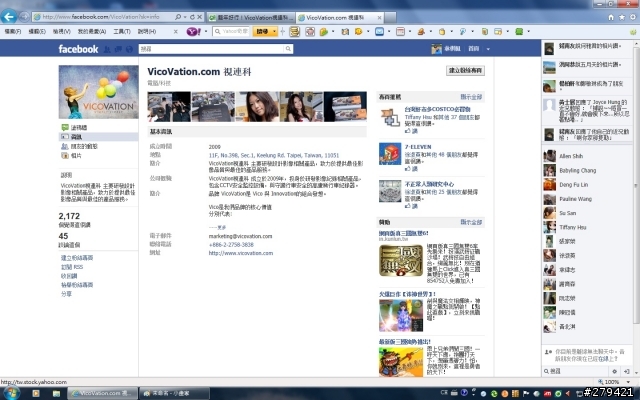
Task: Click the create page button
Action: [465, 71]
